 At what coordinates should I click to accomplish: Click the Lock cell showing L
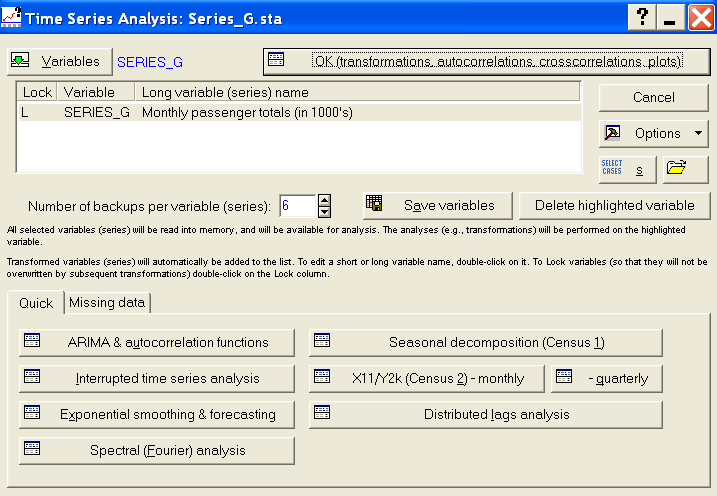pos(25,112)
